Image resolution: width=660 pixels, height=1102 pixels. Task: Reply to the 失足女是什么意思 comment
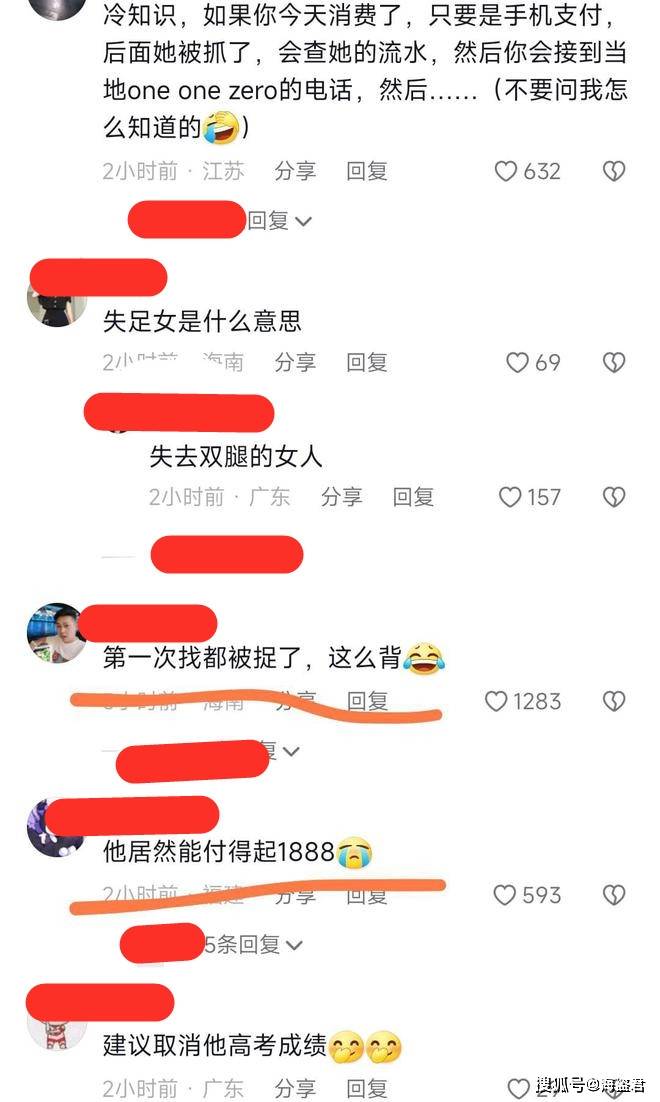(367, 363)
